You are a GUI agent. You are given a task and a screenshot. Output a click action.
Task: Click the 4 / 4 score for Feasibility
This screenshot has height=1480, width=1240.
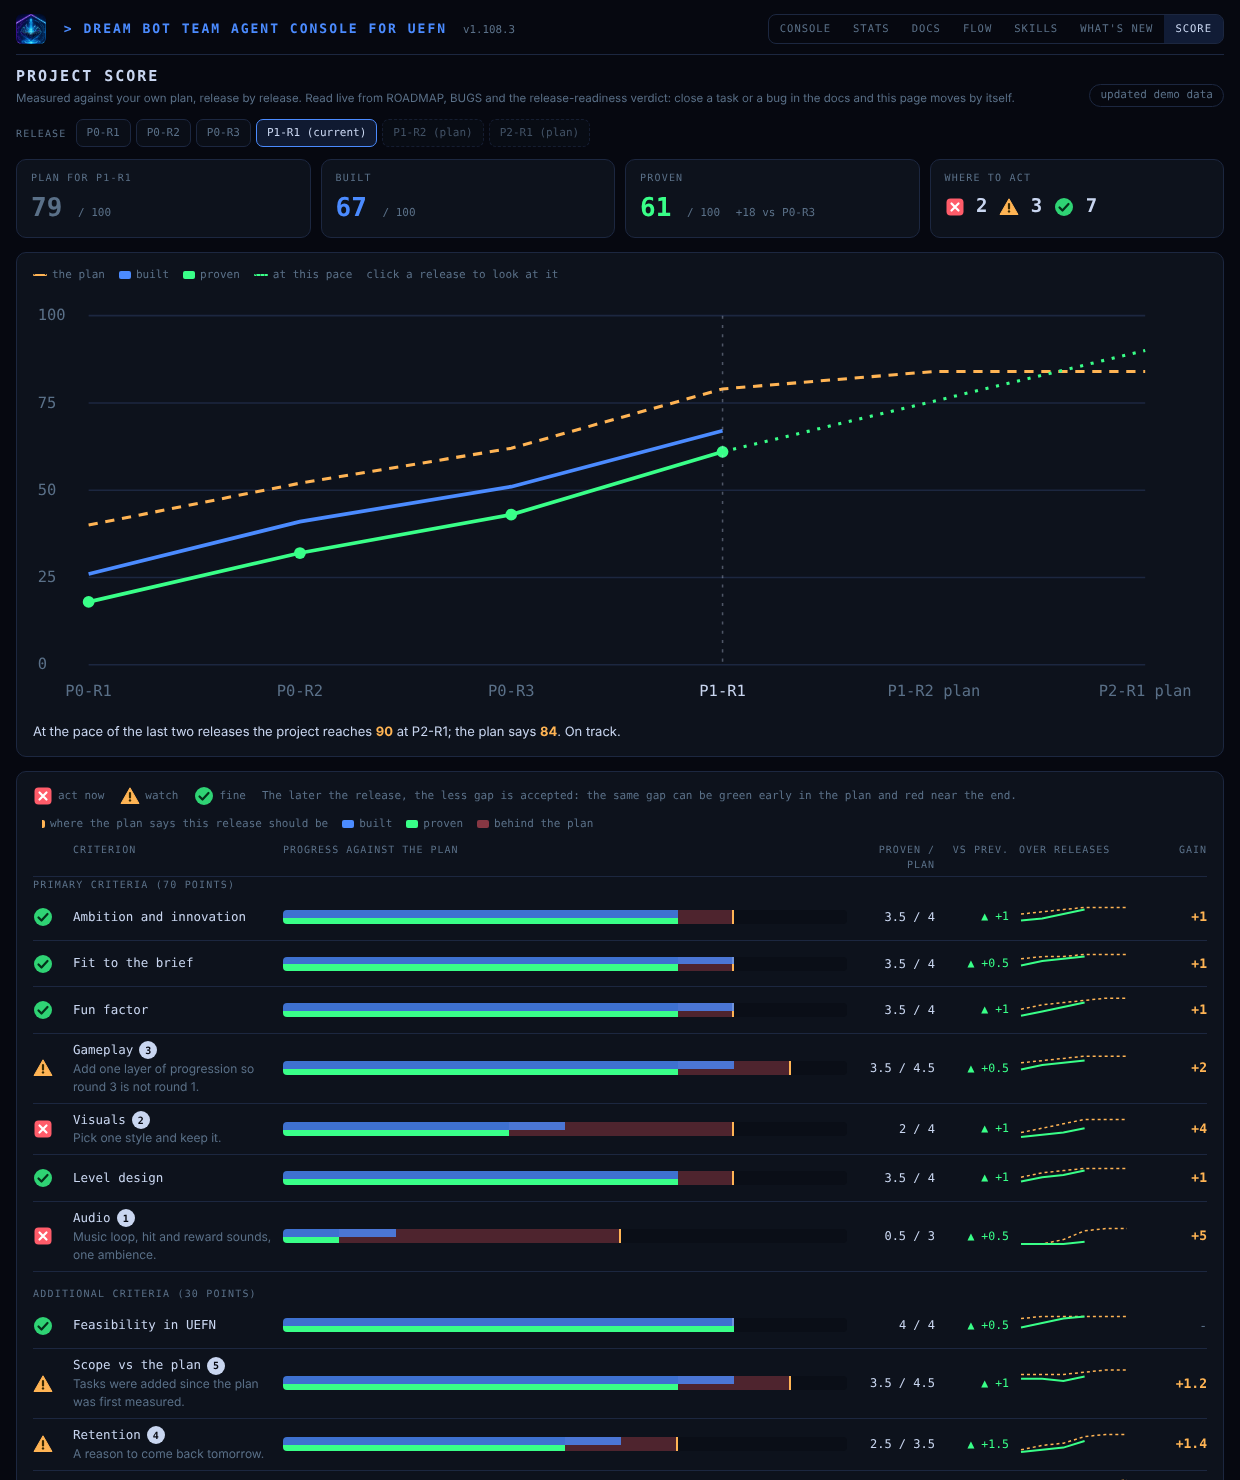(x=917, y=1325)
